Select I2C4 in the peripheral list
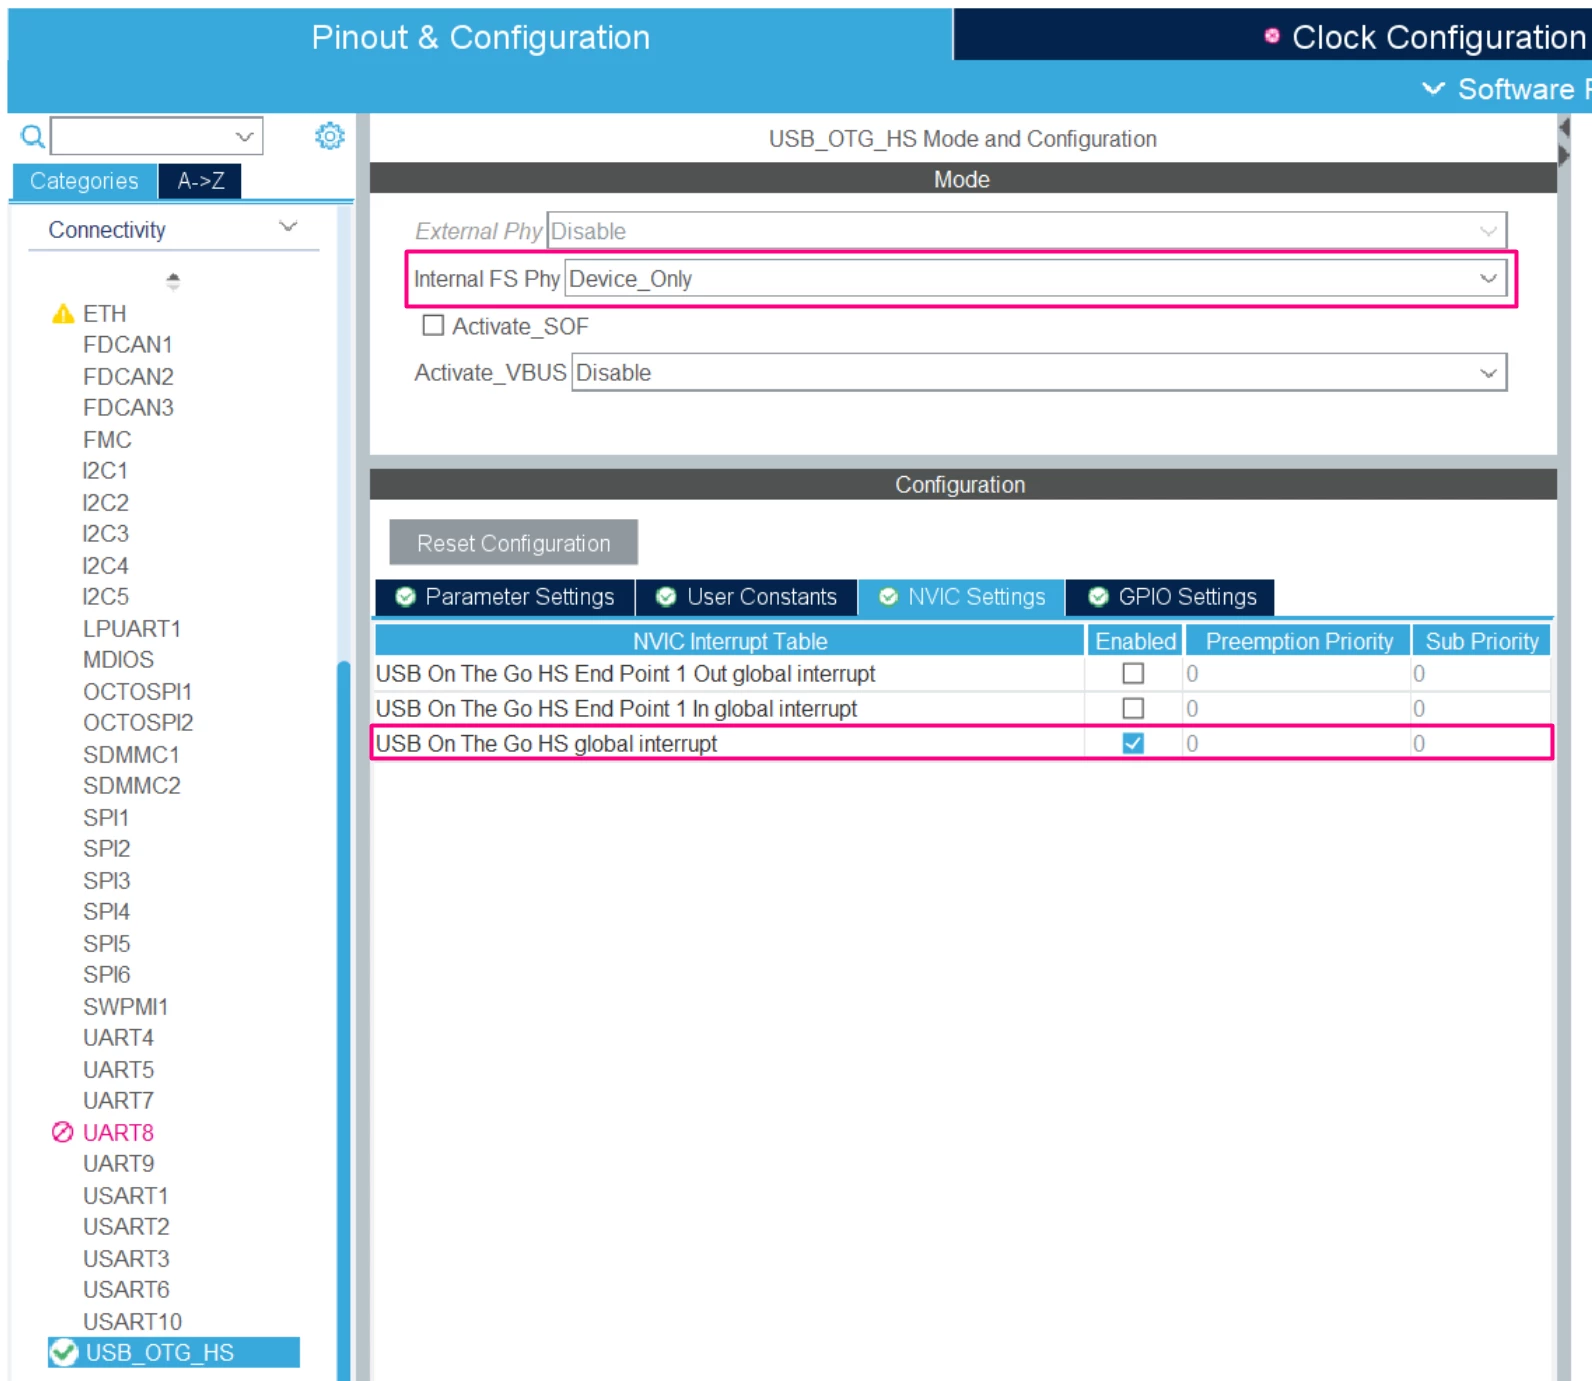The height and width of the screenshot is (1381, 1592). coord(105,566)
